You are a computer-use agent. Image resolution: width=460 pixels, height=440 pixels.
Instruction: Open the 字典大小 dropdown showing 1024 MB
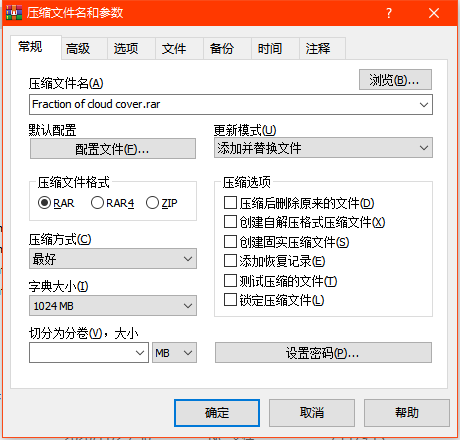coord(113,306)
